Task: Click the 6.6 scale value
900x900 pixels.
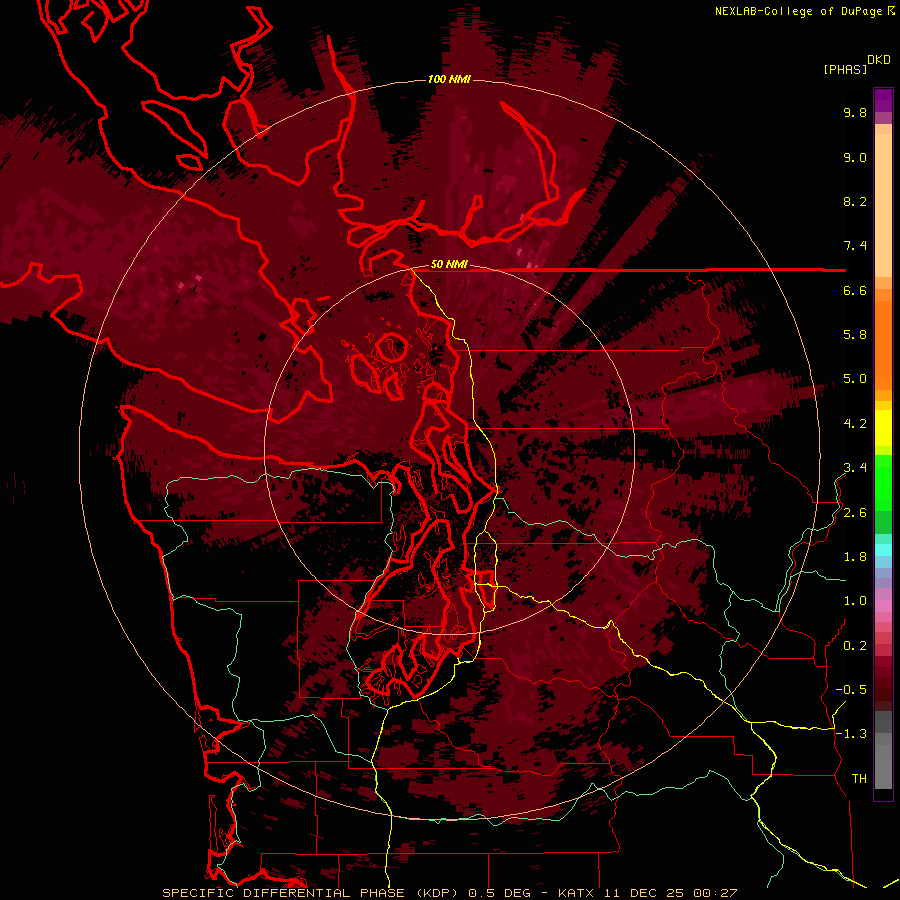Action: tap(855, 290)
